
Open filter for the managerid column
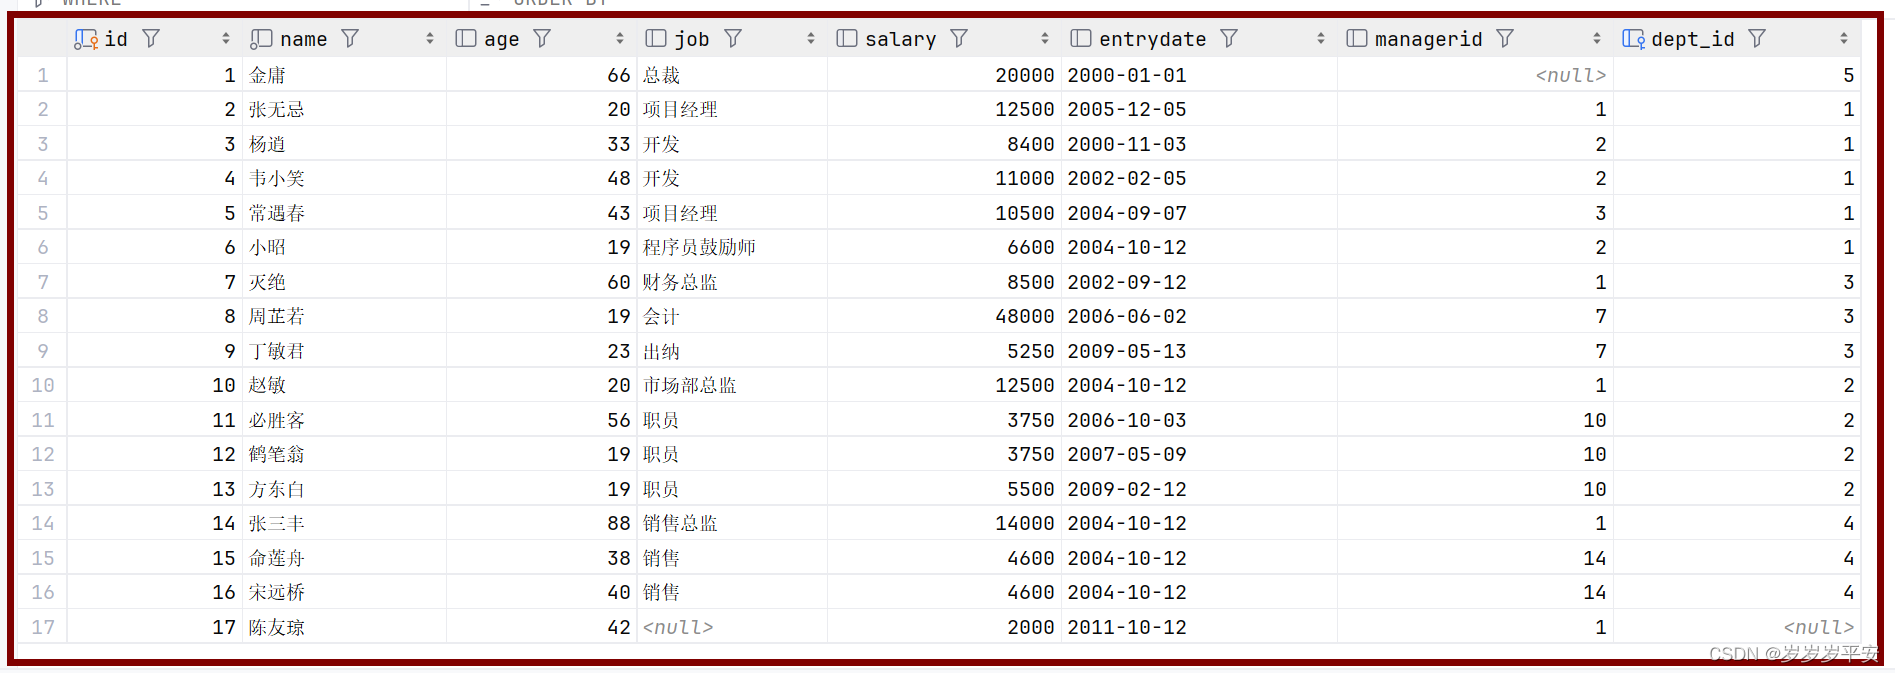coord(1505,39)
